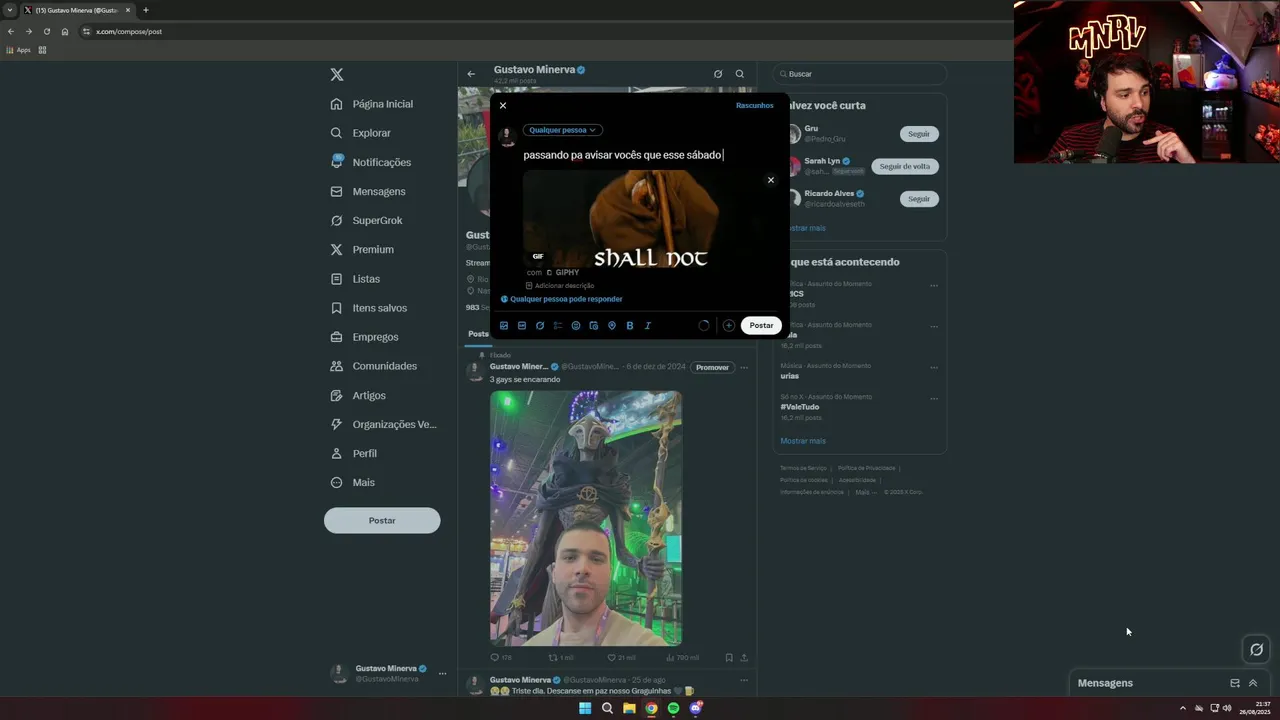The width and height of the screenshot is (1280, 720).
Task: Follow Ricardo Alves with Seguir button
Action: click(x=919, y=199)
